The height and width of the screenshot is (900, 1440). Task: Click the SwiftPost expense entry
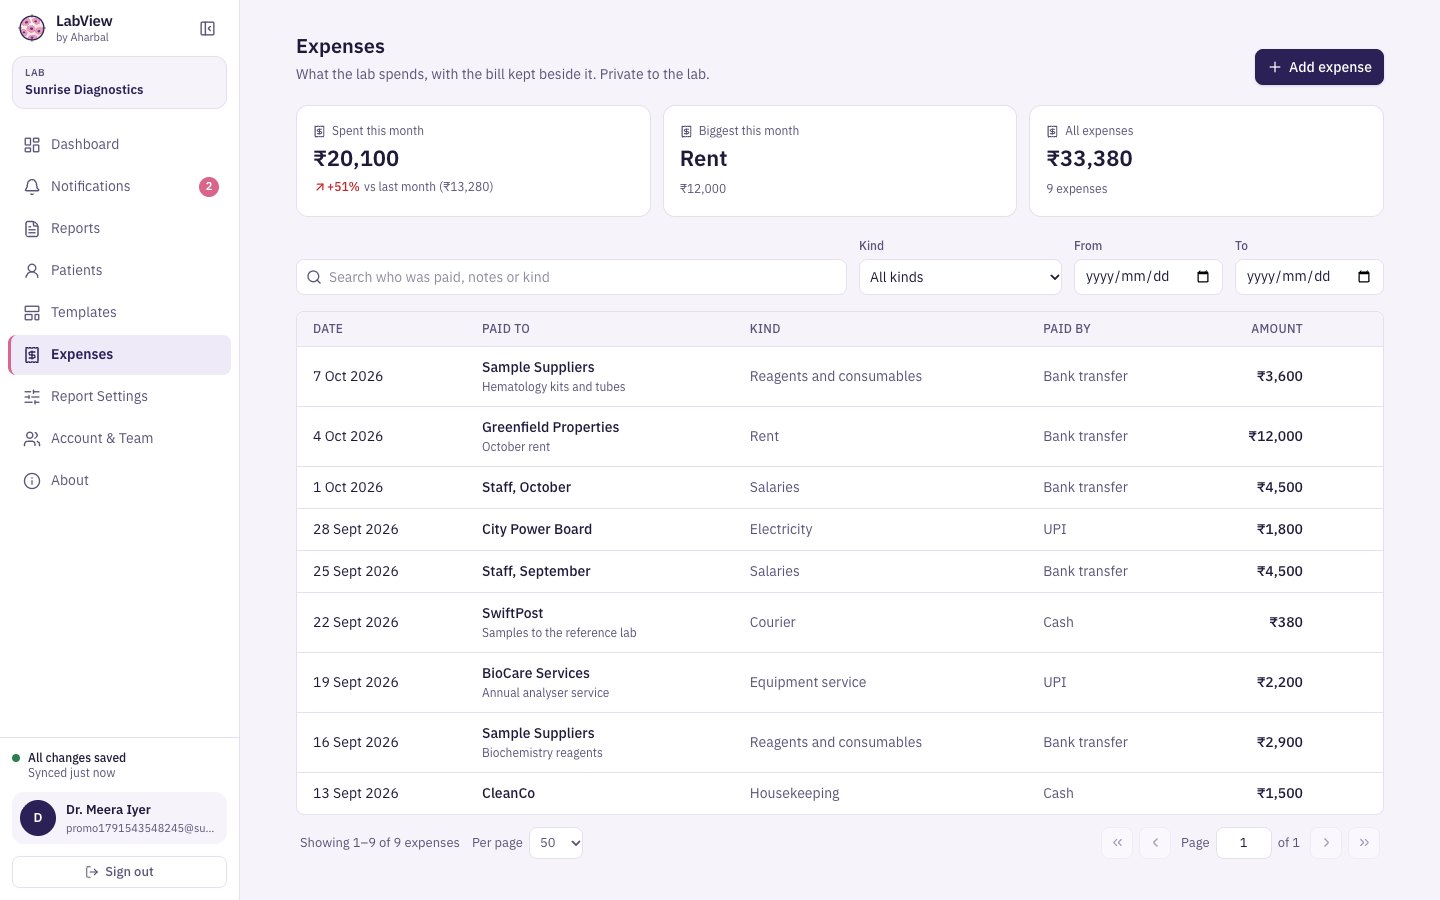[840, 623]
